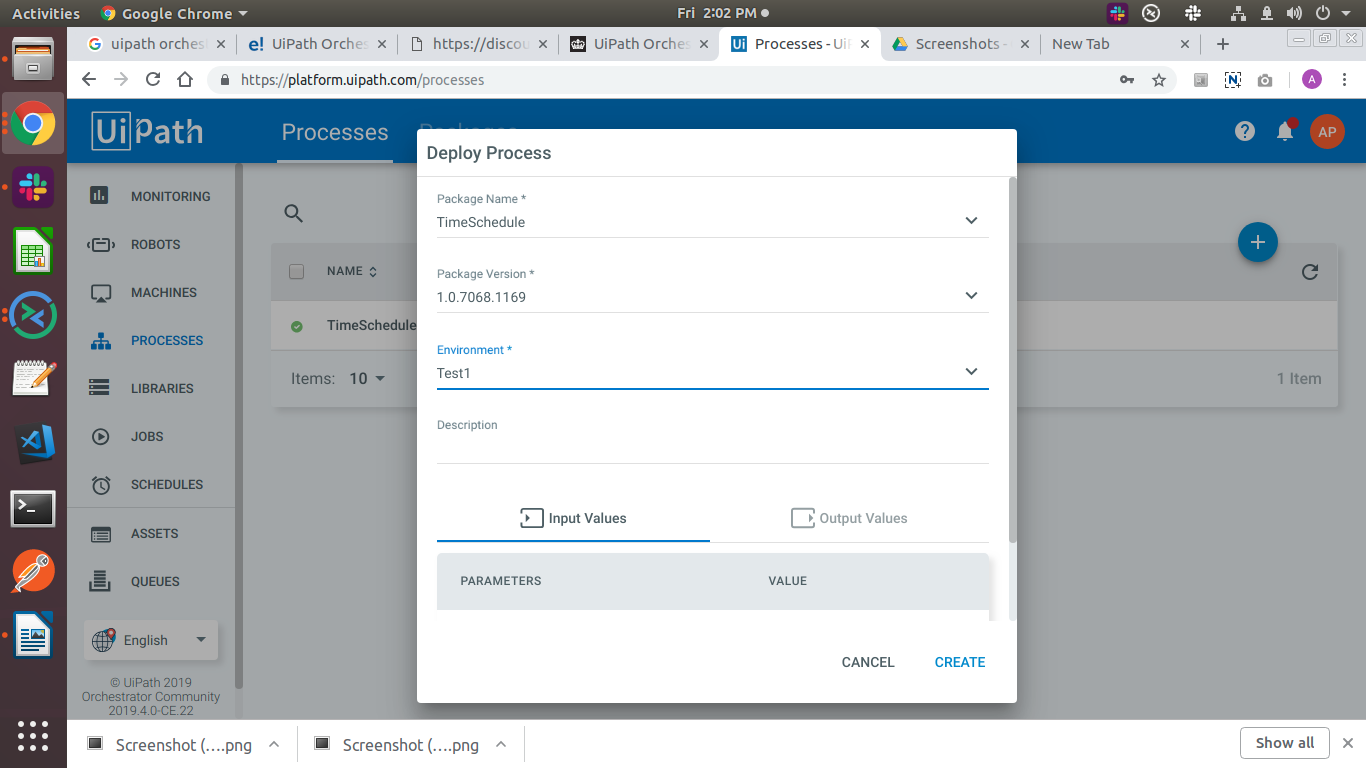Screen dimensions: 1366x768
Task: Open the notifications bell
Action: click(1286, 131)
